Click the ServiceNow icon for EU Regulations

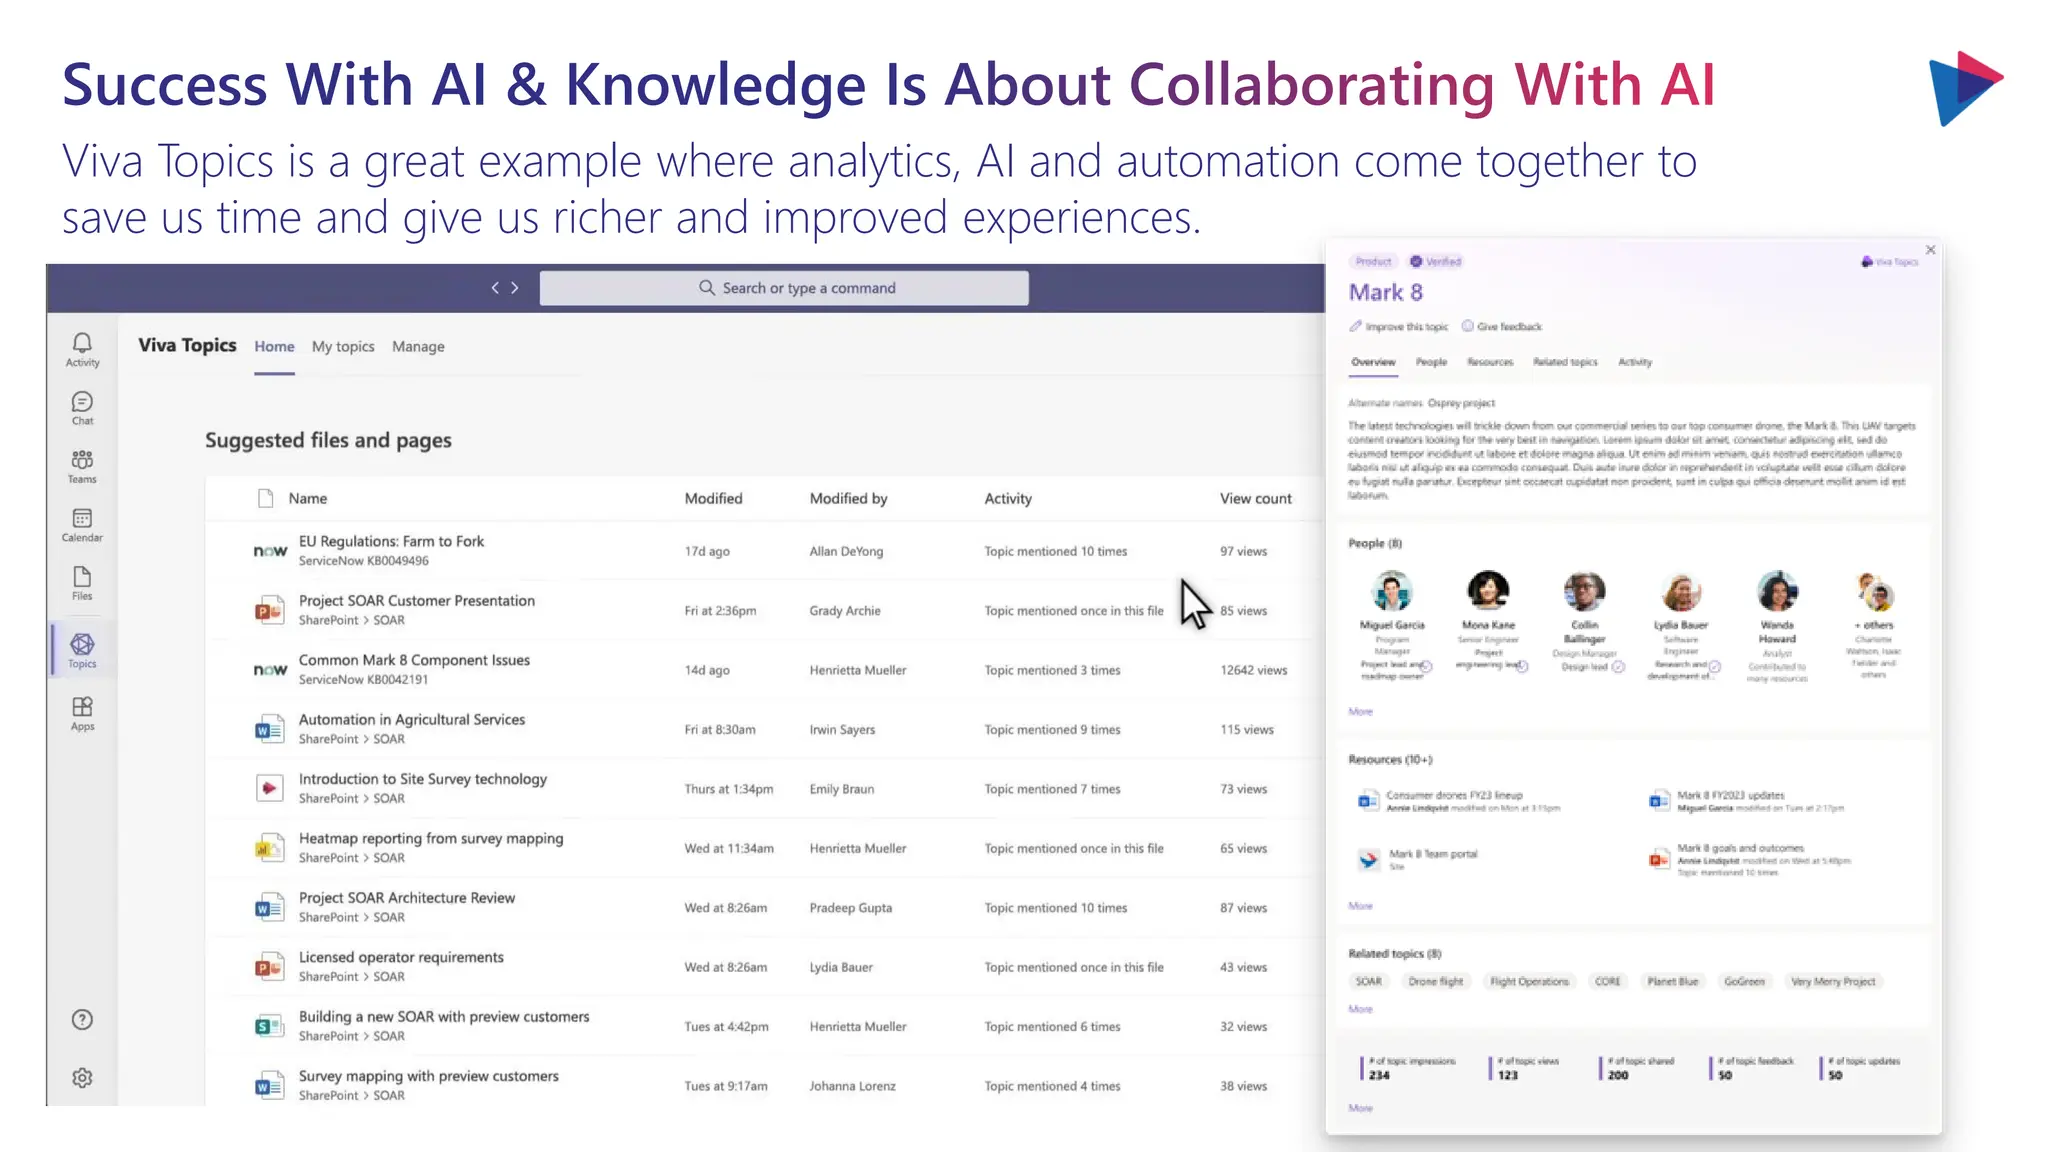(x=270, y=551)
